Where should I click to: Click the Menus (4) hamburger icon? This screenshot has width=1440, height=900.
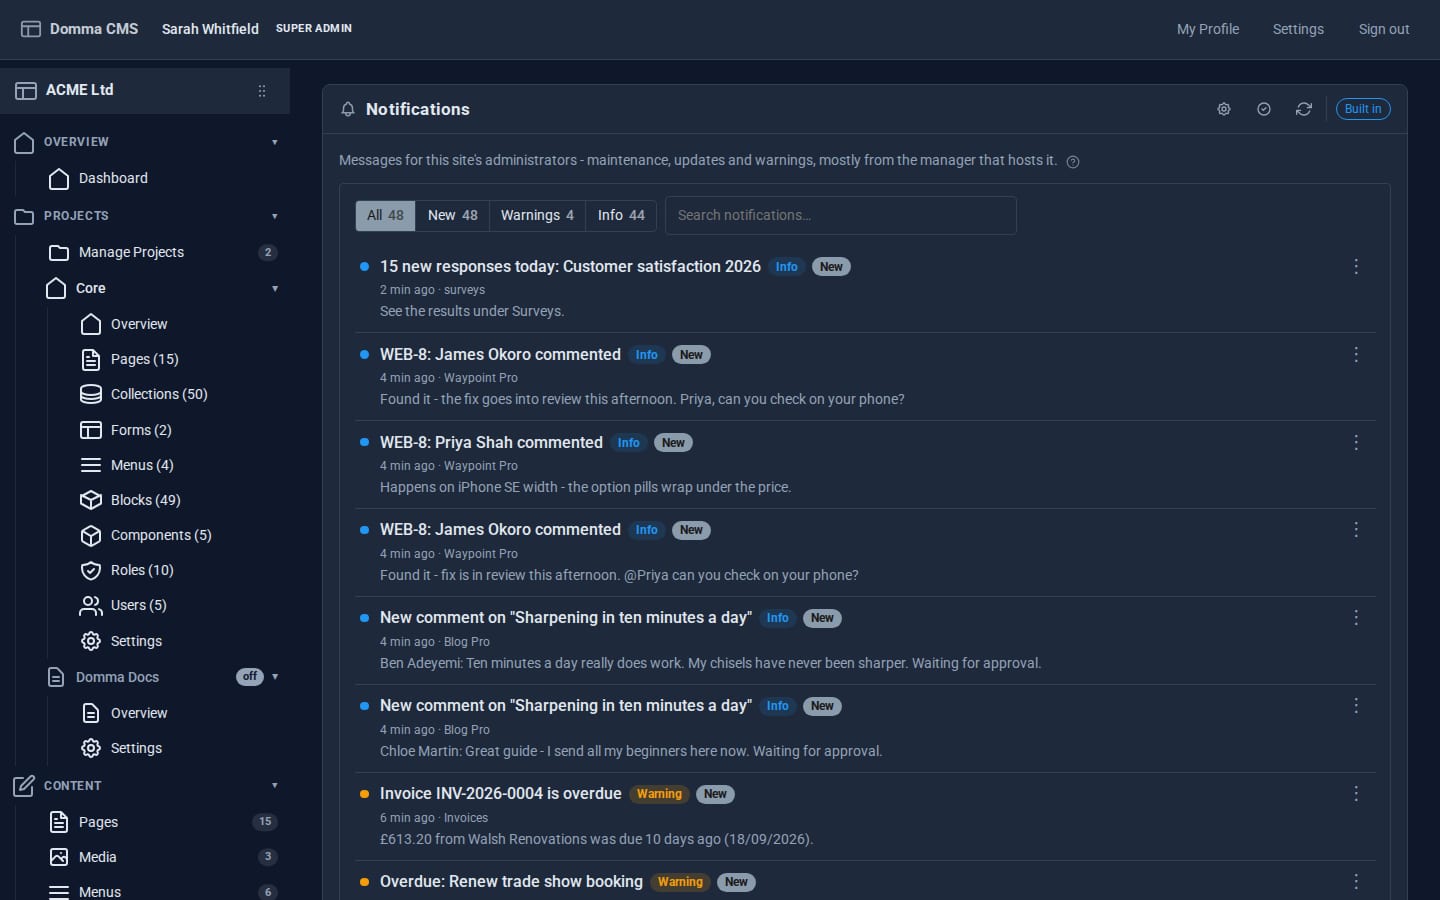[x=91, y=465]
